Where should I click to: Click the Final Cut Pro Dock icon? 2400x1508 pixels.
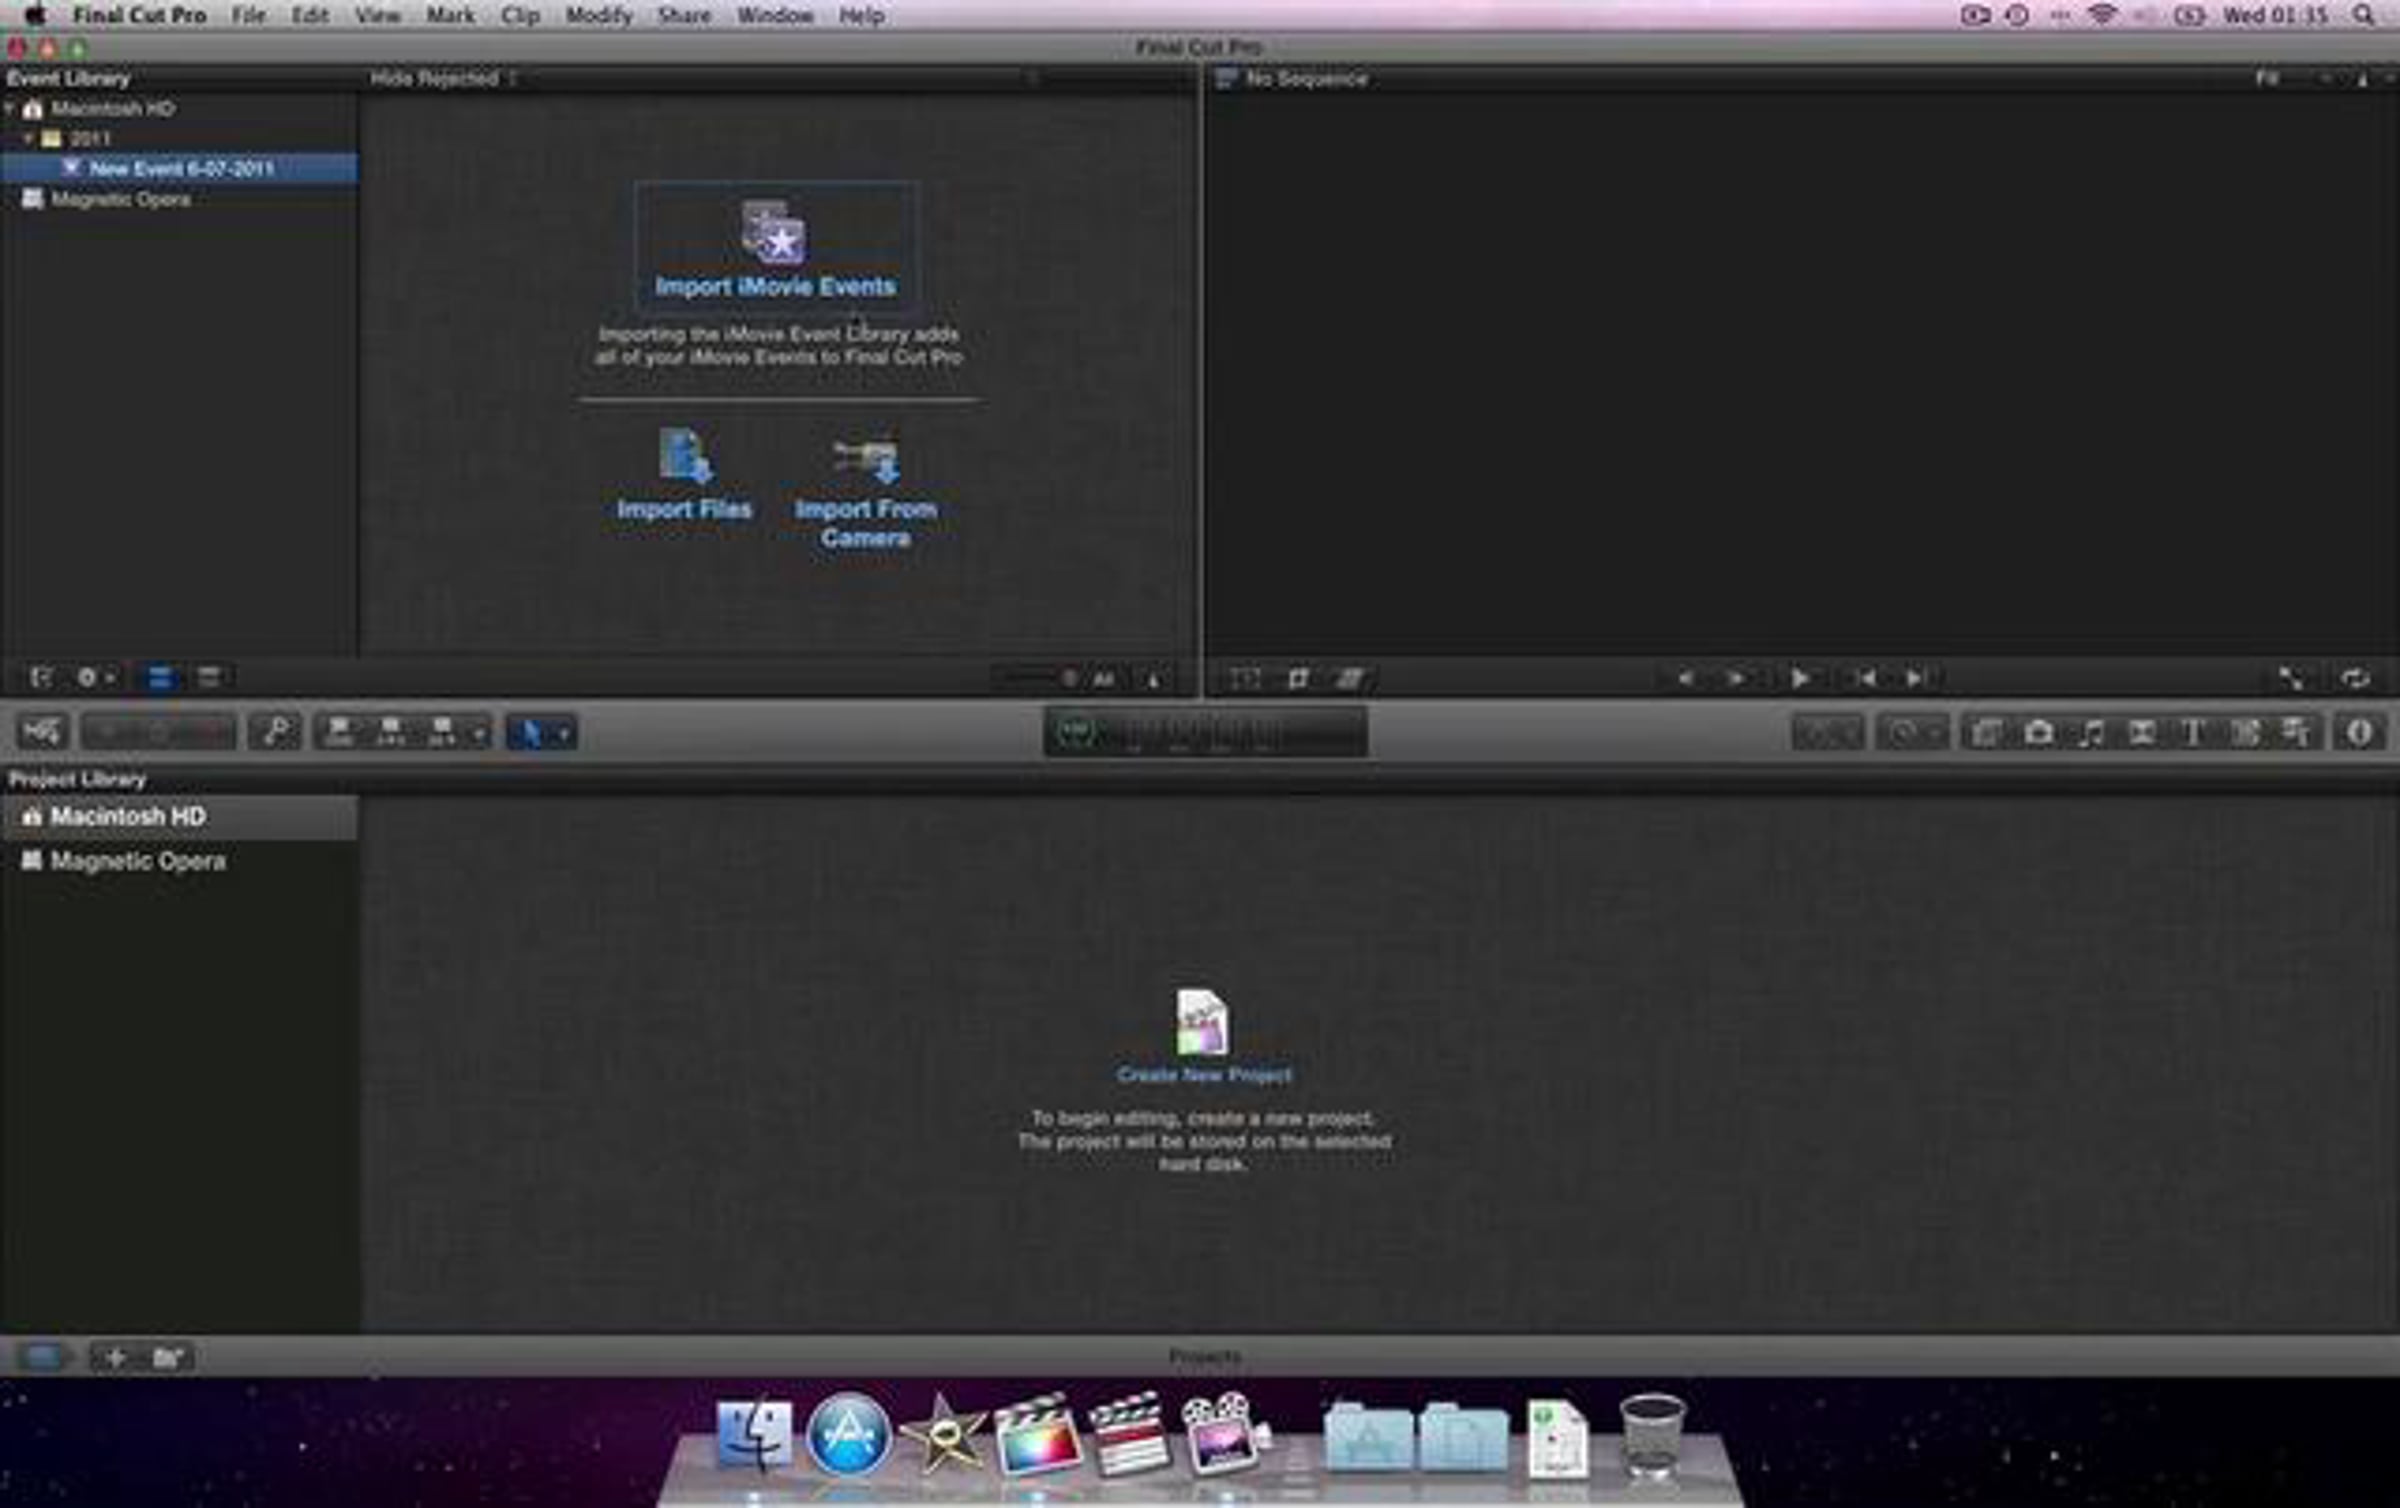[1036, 1435]
